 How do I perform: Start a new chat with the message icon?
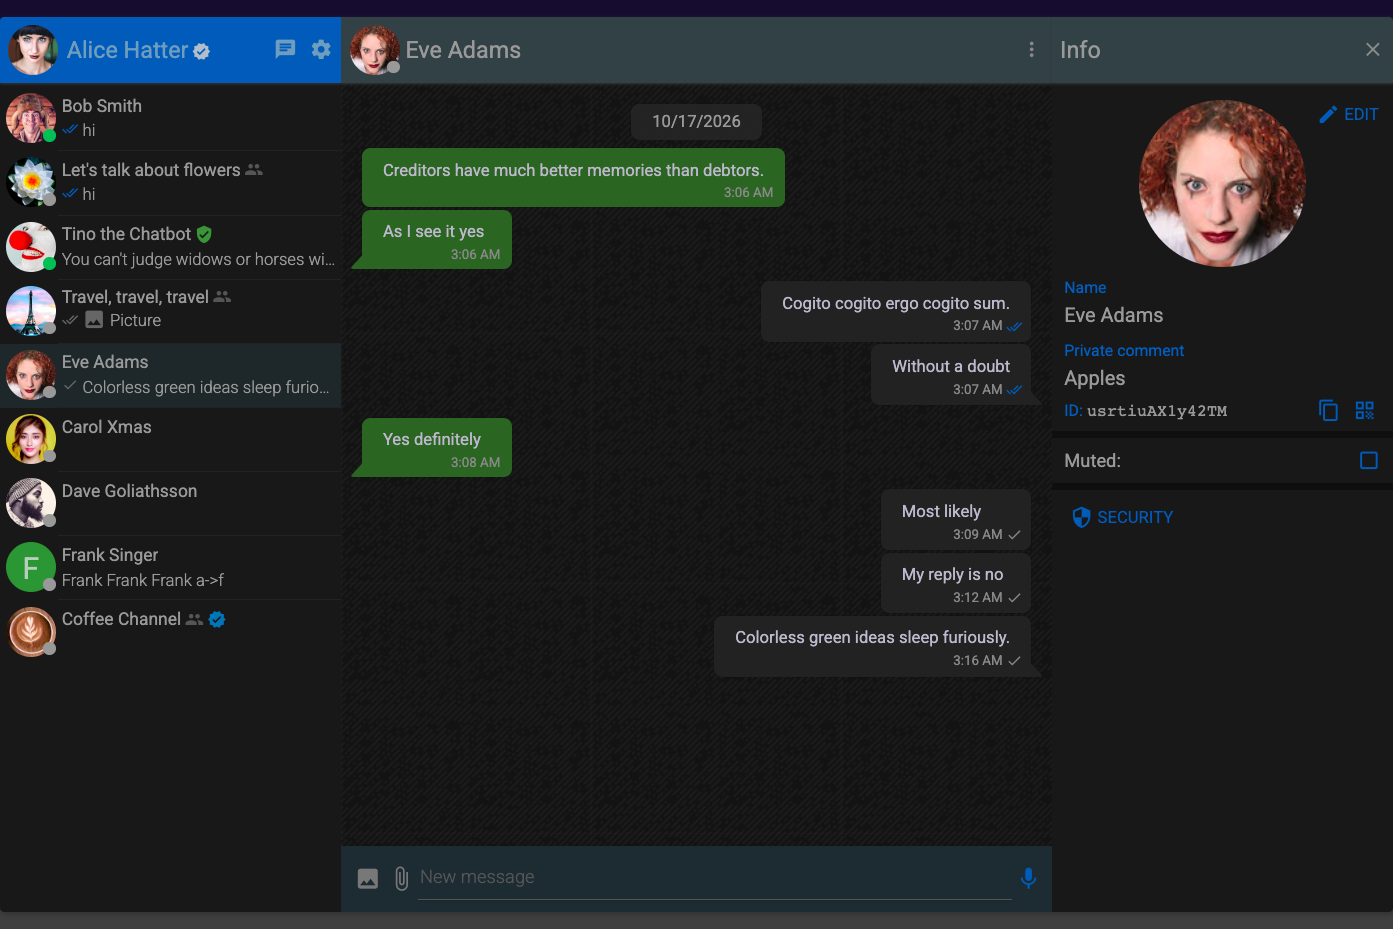[x=285, y=49]
